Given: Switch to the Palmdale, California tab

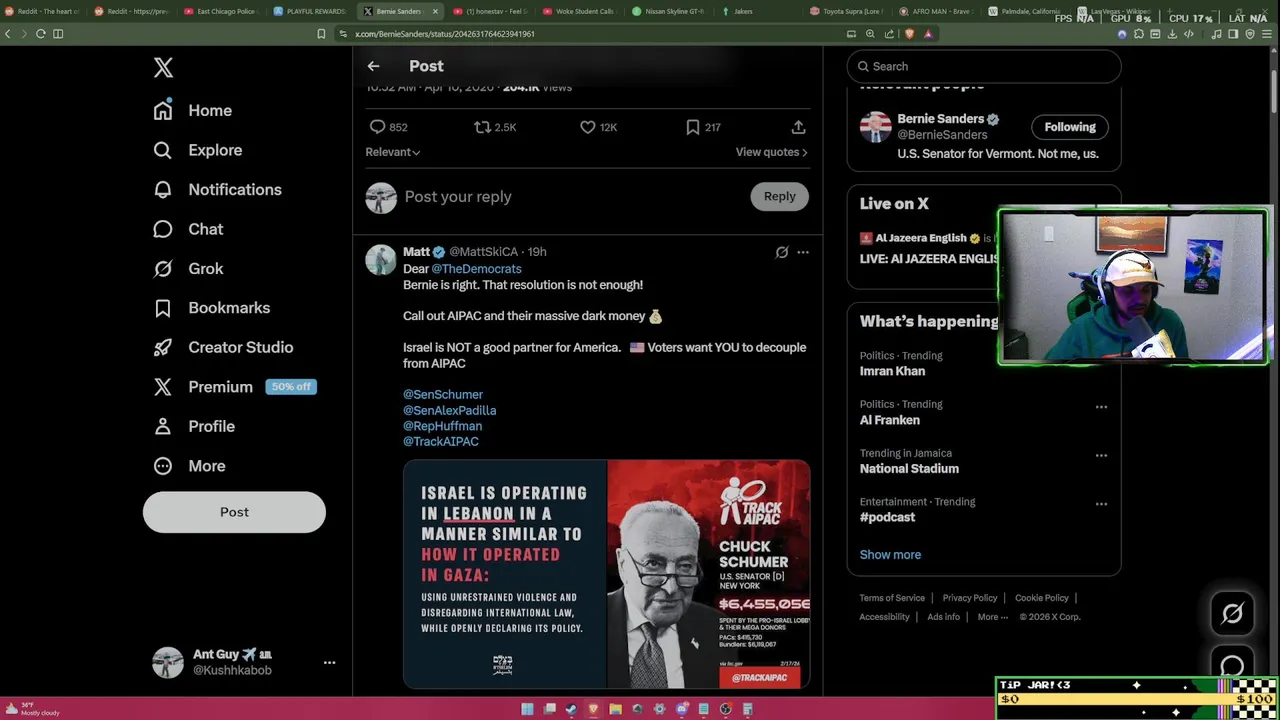Looking at the screenshot, I should (x=1026, y=11).
